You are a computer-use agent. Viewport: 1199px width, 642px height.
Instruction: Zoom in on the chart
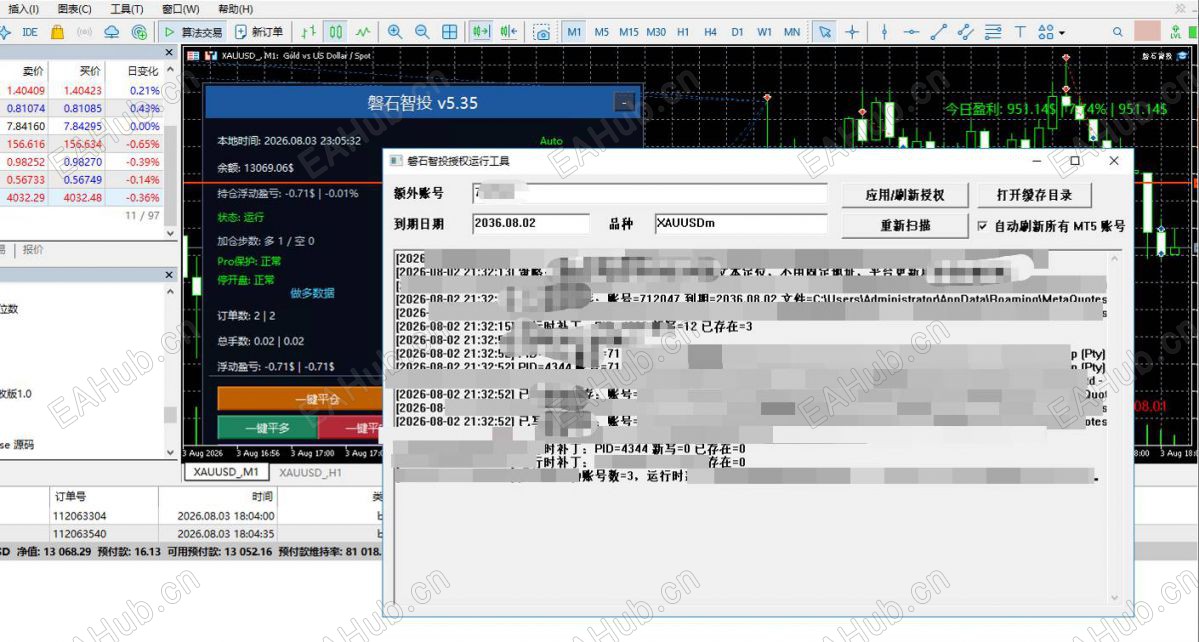pyautogui.click(x=395, y=32)
